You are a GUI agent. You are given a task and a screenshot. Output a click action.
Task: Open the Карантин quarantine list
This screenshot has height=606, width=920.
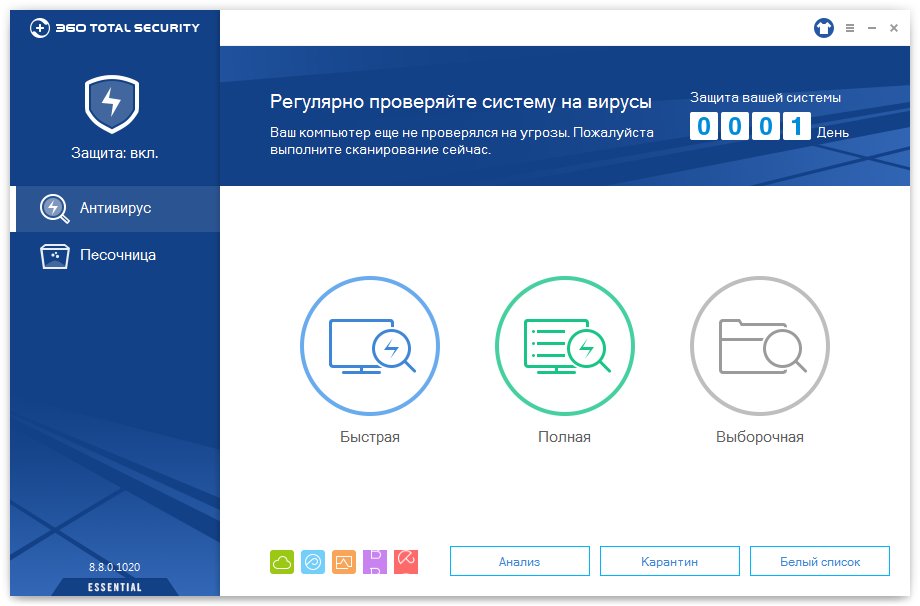click(669, 561)
